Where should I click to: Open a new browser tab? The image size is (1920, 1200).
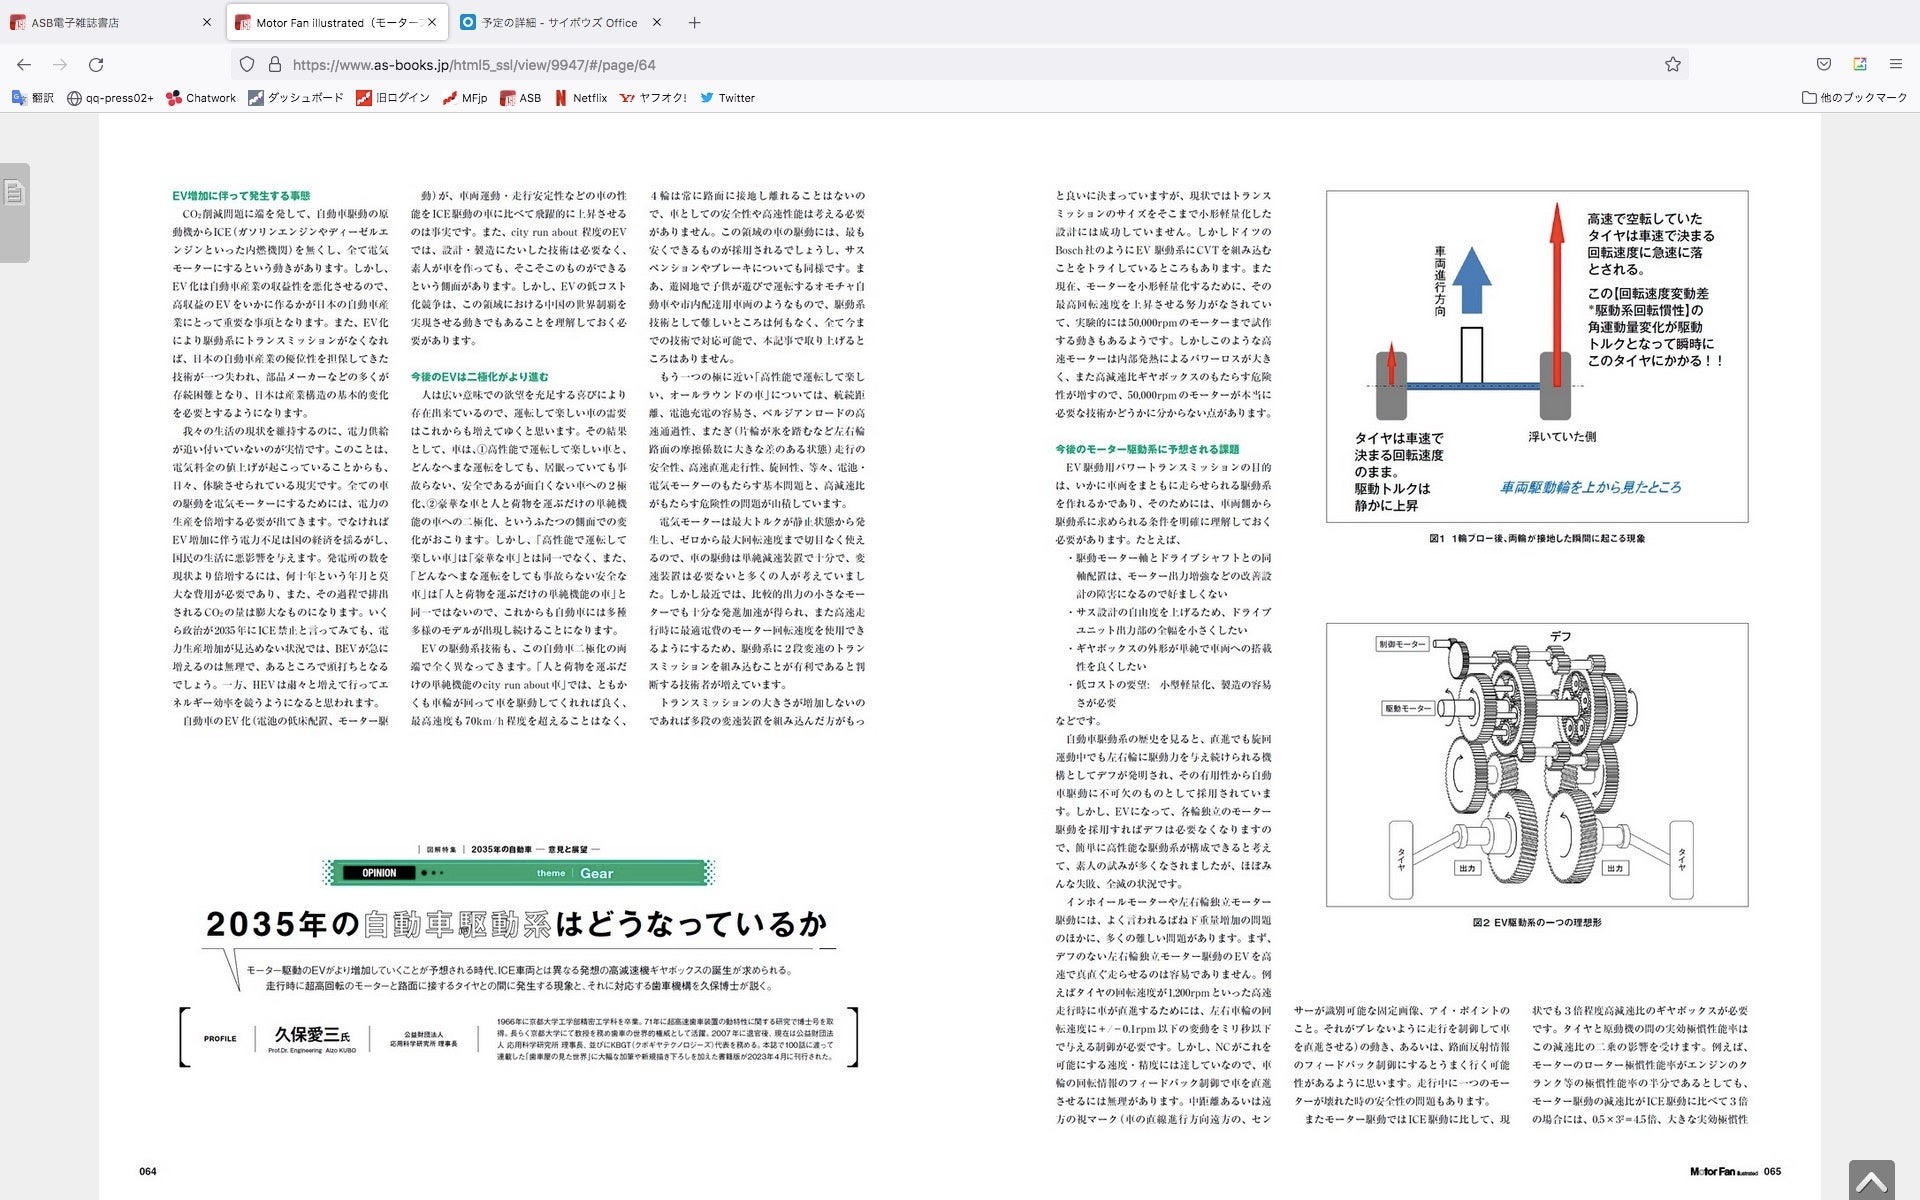click(x=694, y=22)
